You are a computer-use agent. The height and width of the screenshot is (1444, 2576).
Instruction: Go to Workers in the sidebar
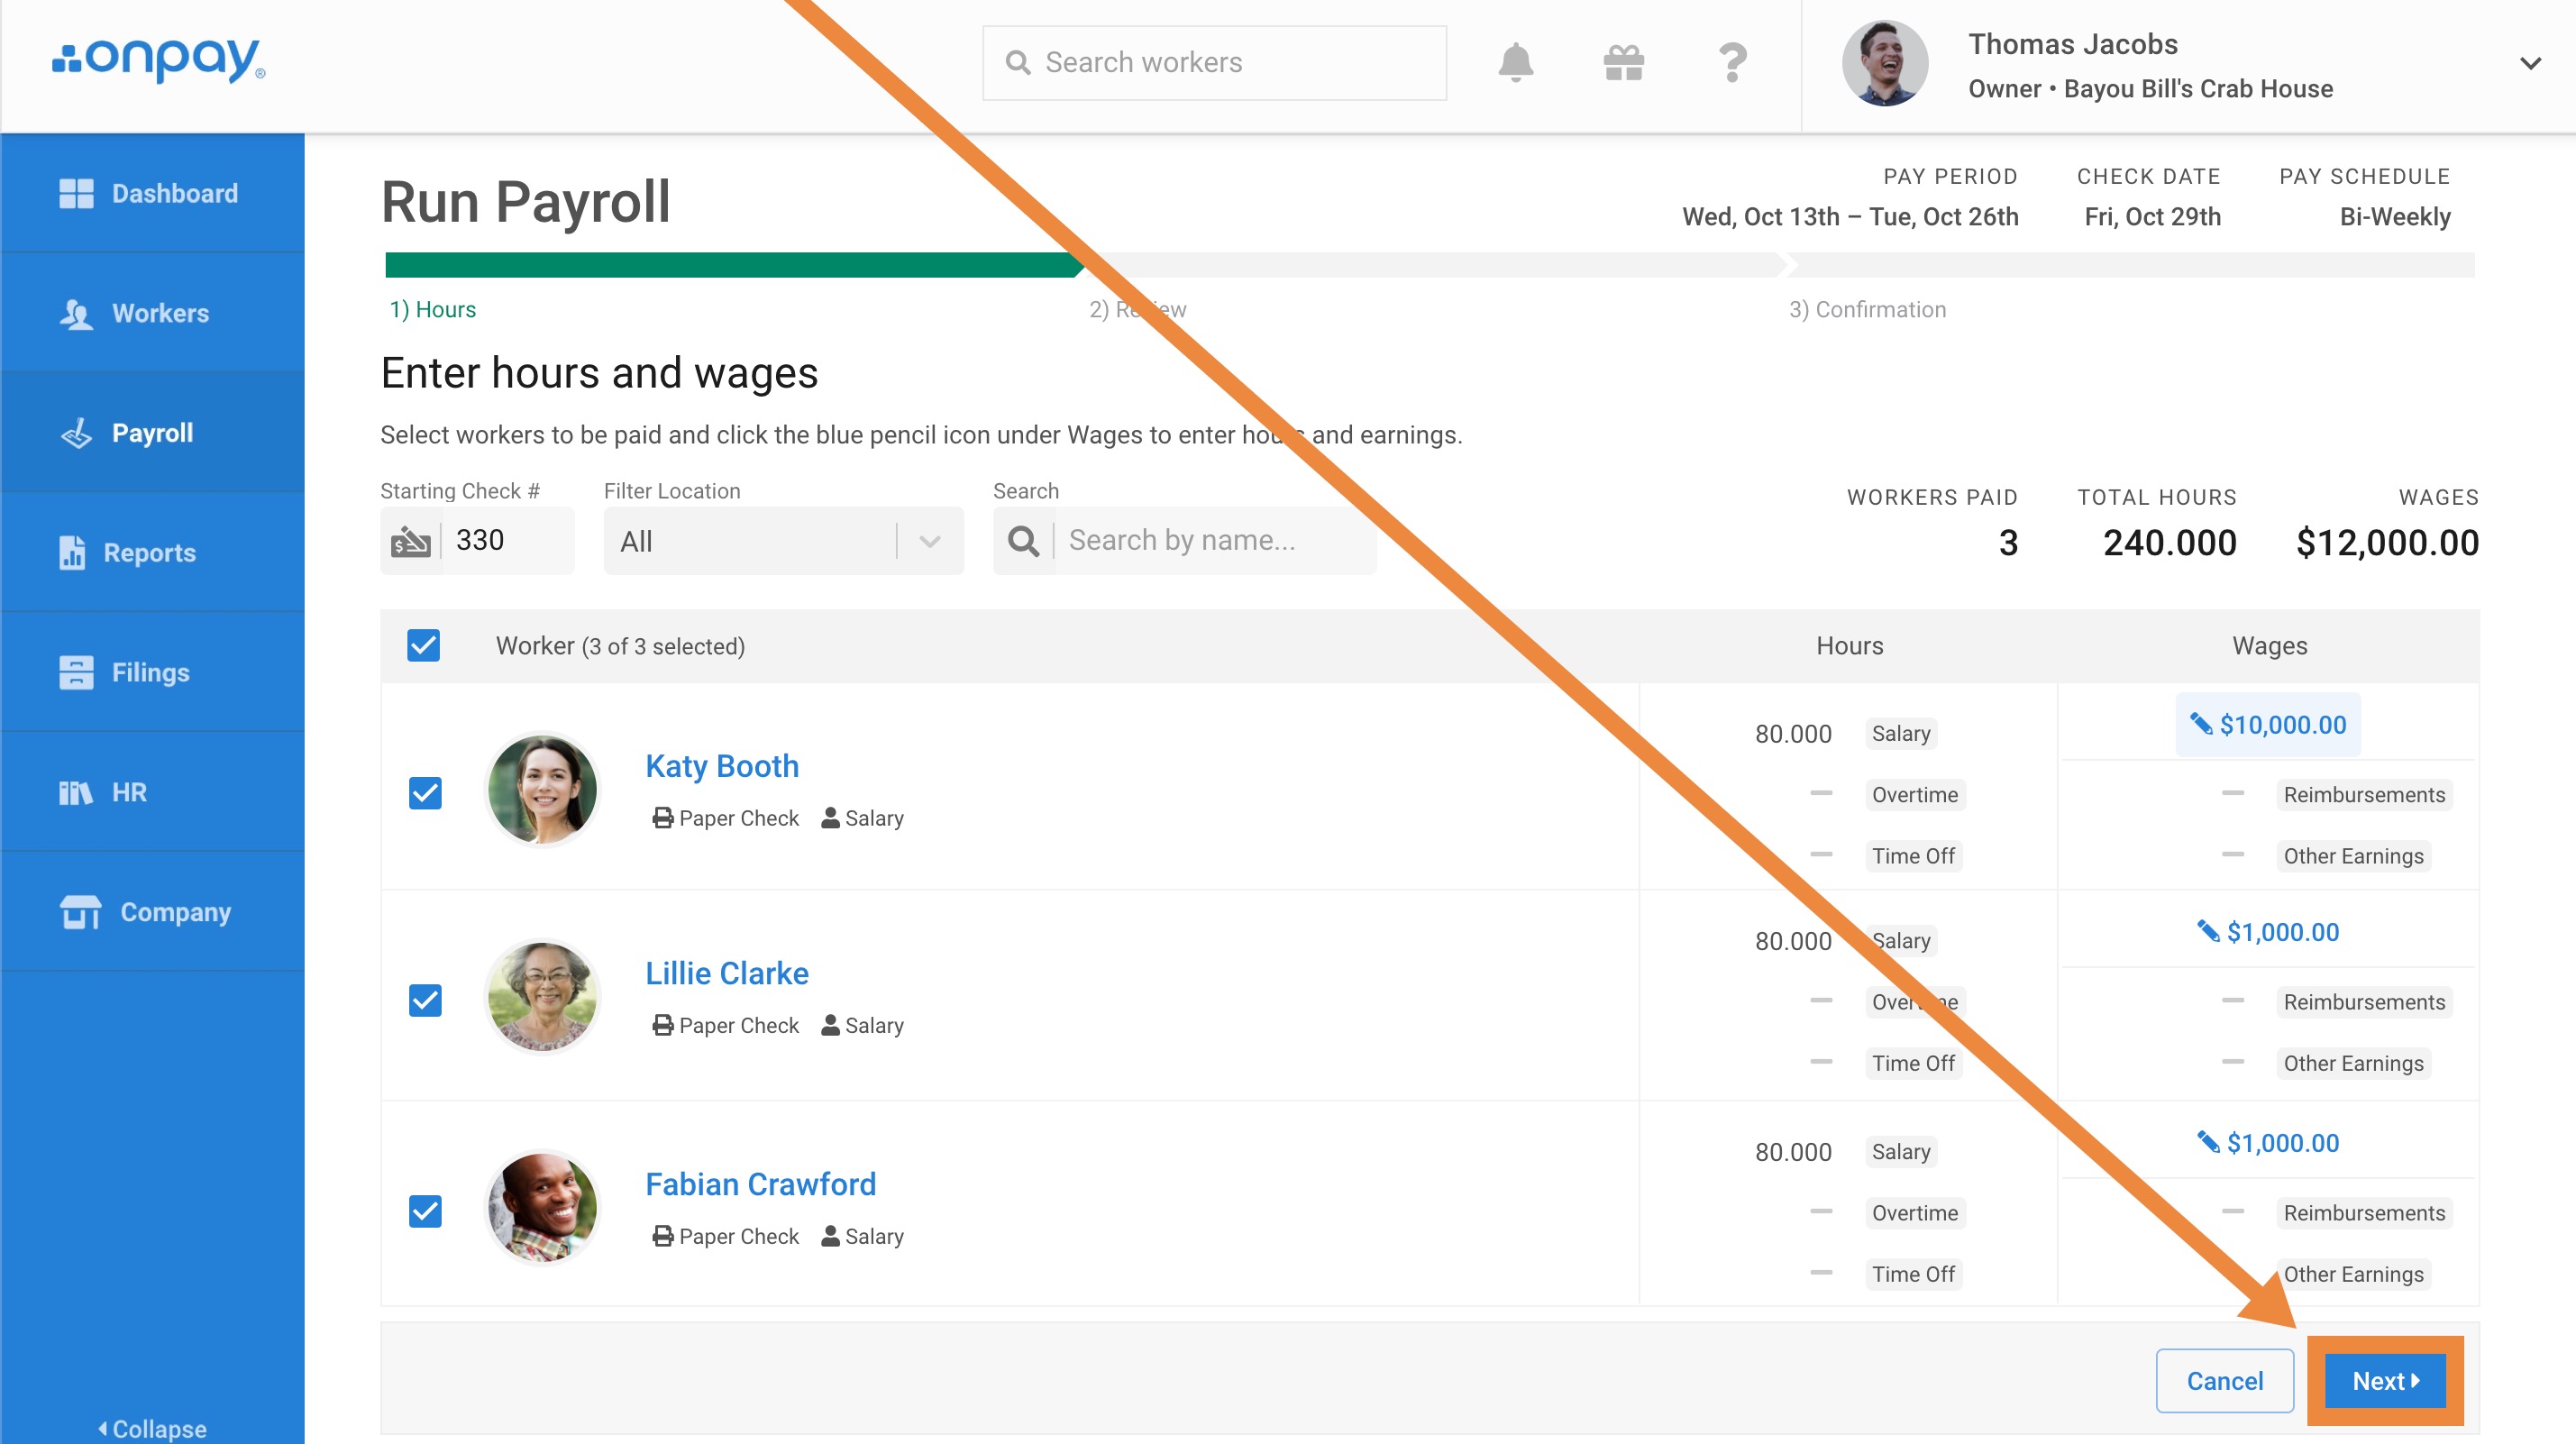(159, 313)
